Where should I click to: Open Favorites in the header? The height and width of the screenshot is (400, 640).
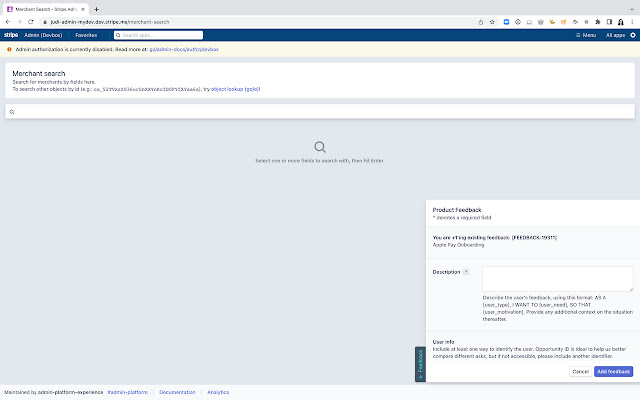[x=86, y=35]
